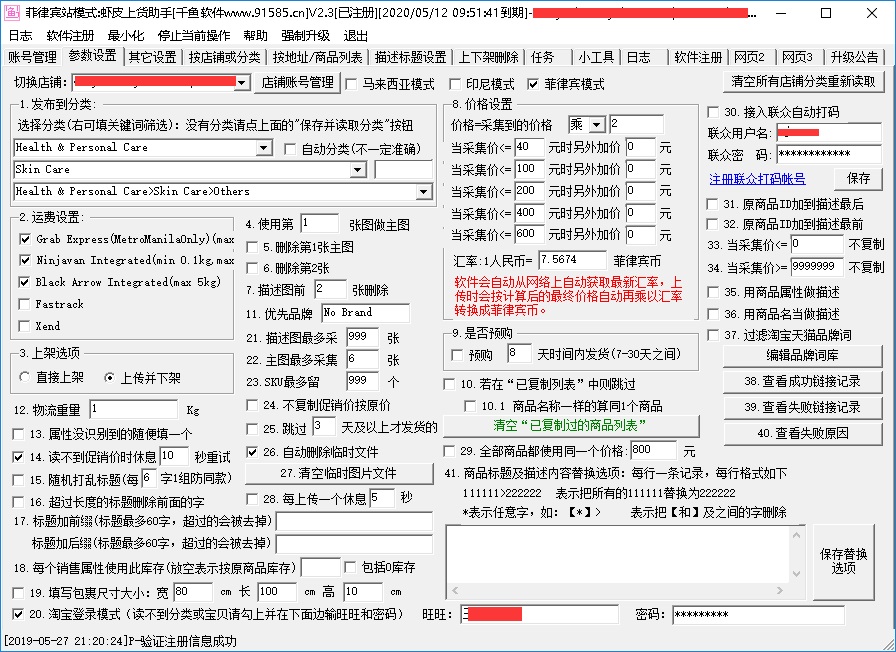The image size is (896, 652).
Task: Click the 优先品牌 No Brand field
Action: [x=365, y=313]
